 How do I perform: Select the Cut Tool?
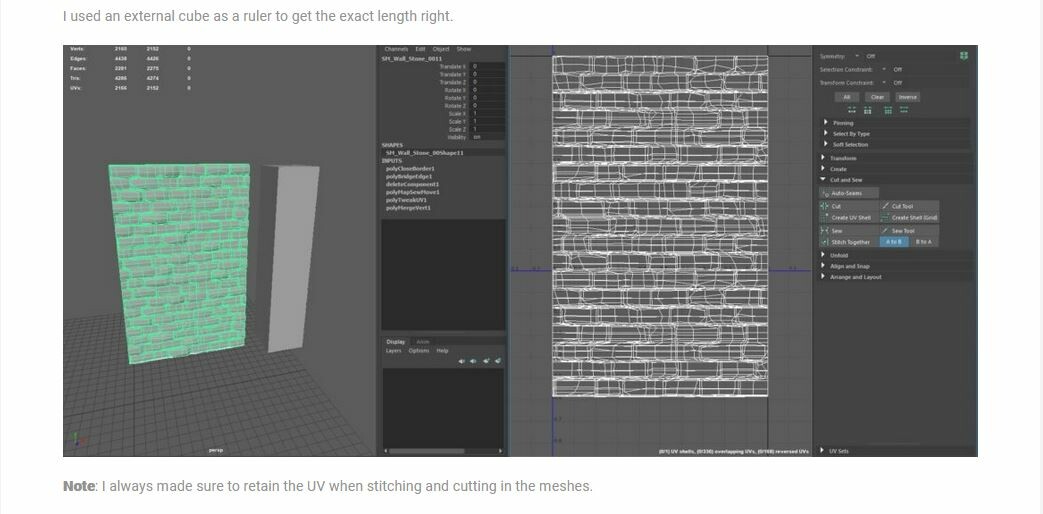[x=909, y=206]
